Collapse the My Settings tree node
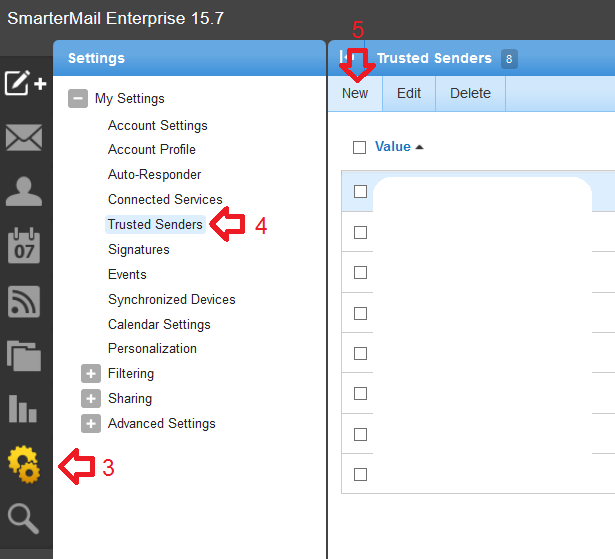This screenshot has width=615, height=559. pyautogui.click(x=78, y=98)
